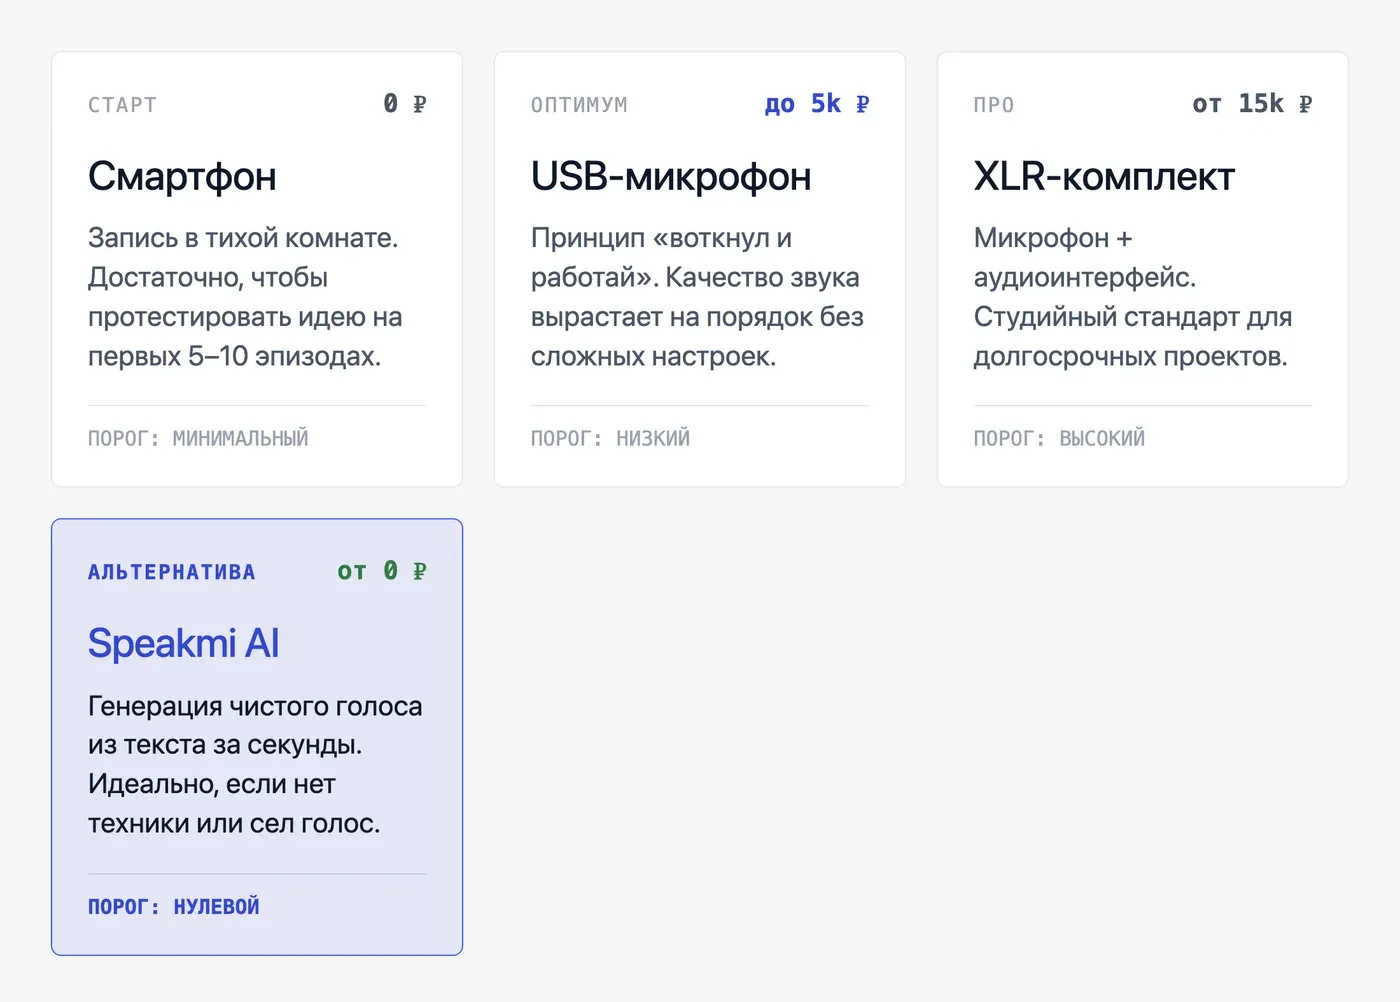This screenshot has width=1400, height=1002.
Task: Select the «ОПТИМУМ» tier label
Action: (579, 105)
